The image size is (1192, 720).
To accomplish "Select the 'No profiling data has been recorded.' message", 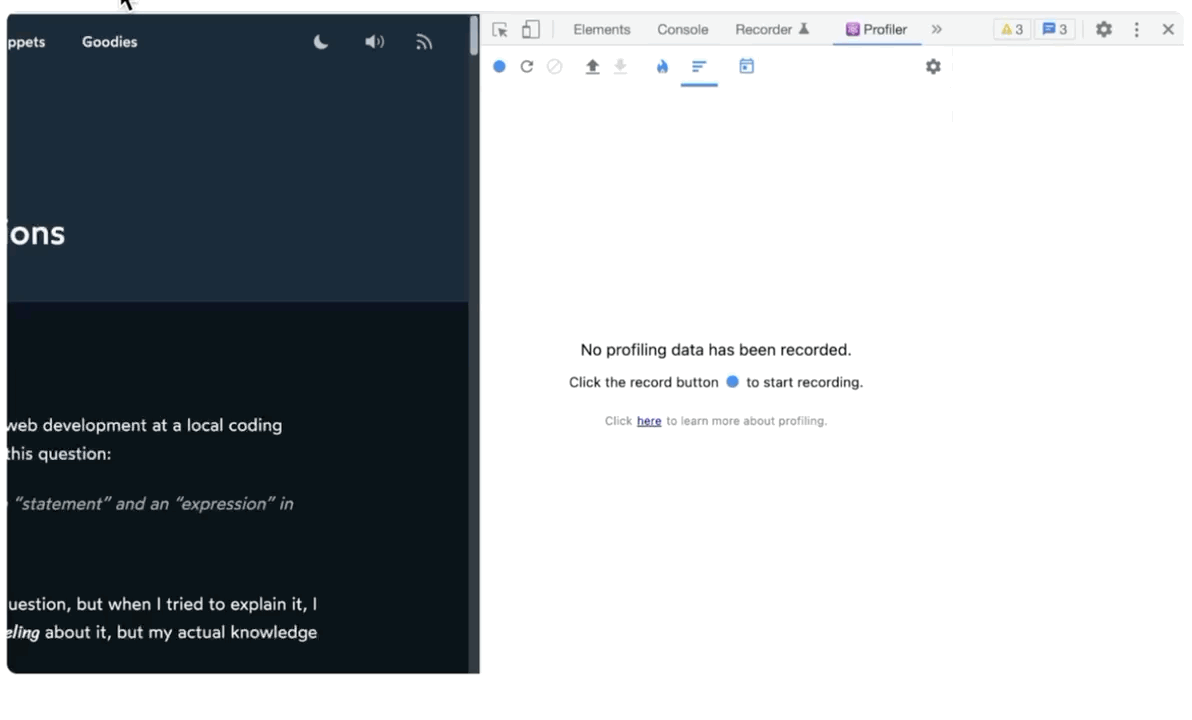I will tap(715, 350).
